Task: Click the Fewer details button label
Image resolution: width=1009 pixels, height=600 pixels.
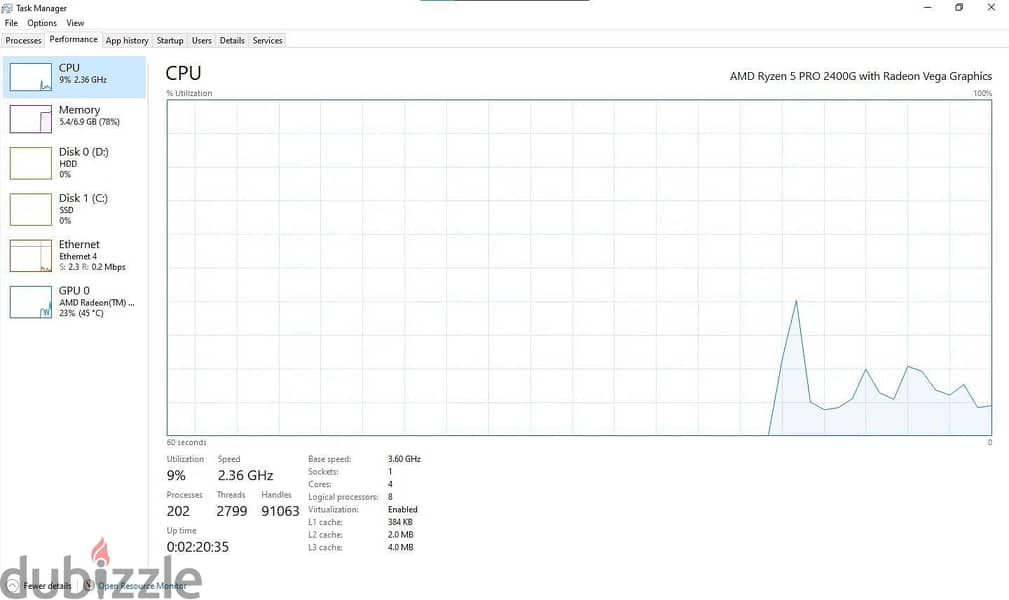Action: pyautogui.click(x=47, y=586)
